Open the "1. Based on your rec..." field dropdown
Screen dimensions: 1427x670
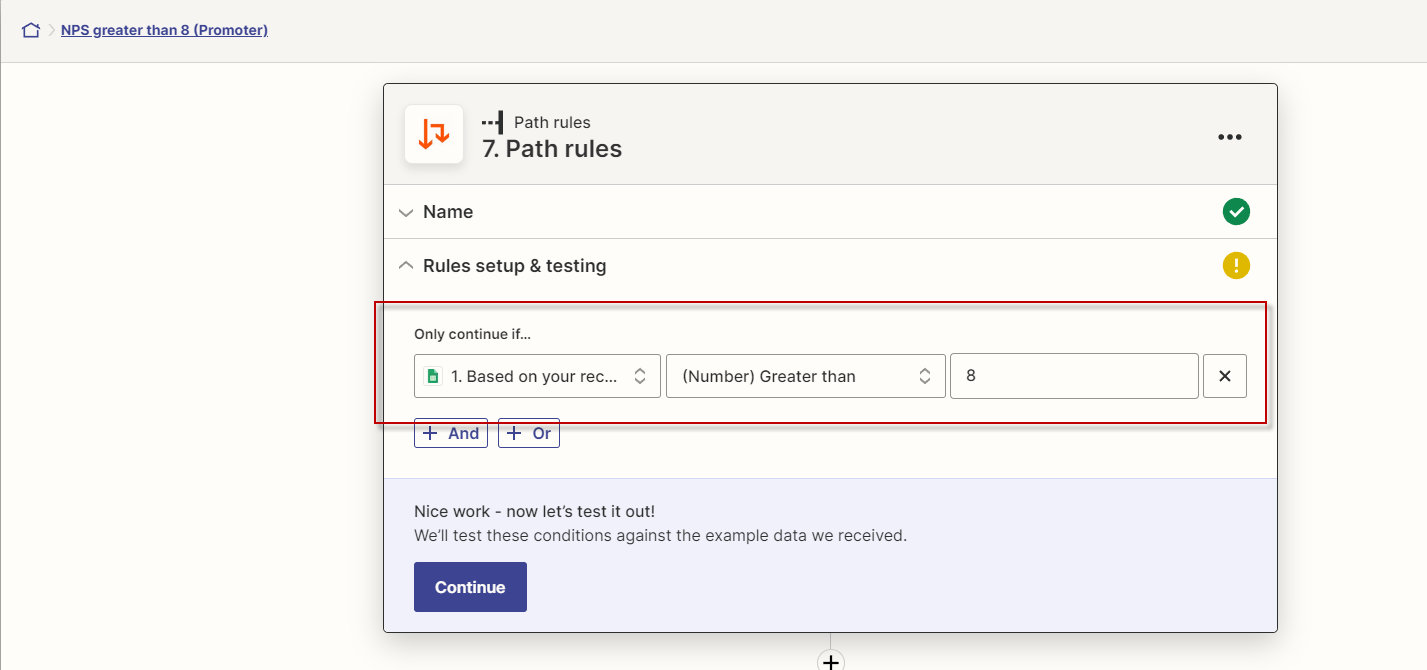click(x=537, y=375)
